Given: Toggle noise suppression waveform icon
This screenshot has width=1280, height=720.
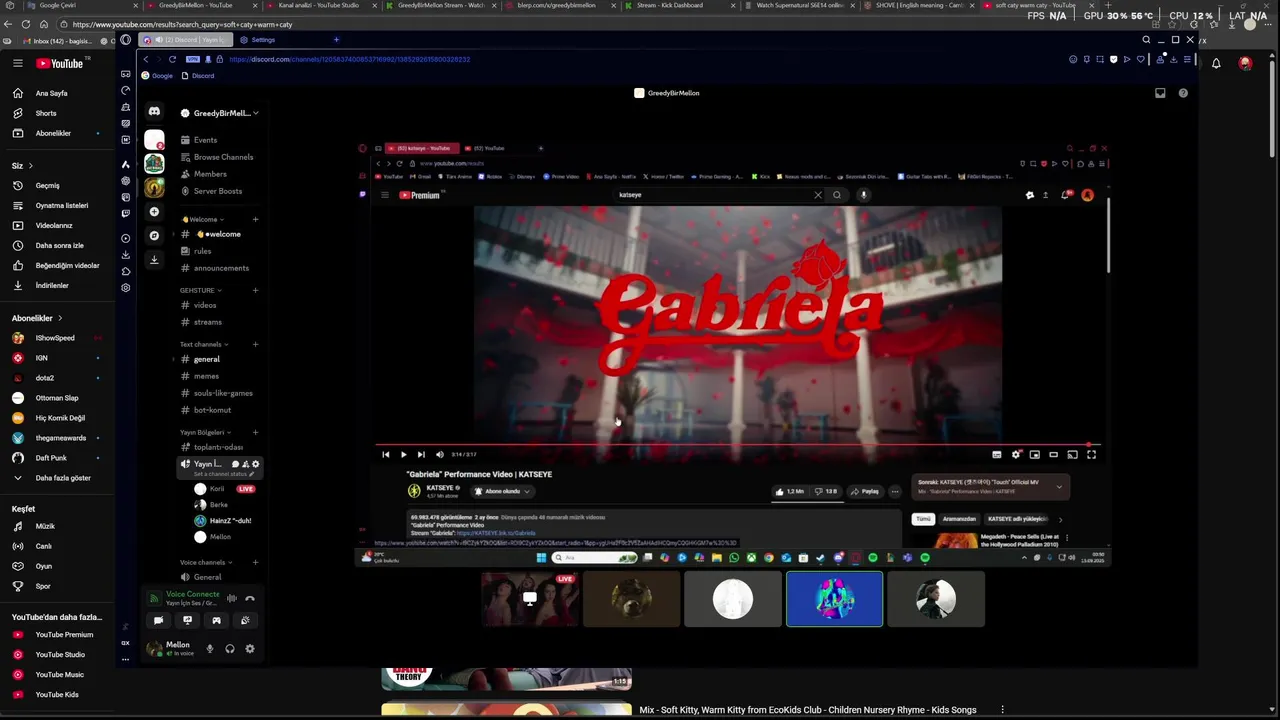Looking at the screenshot, I should click(231, 598).
